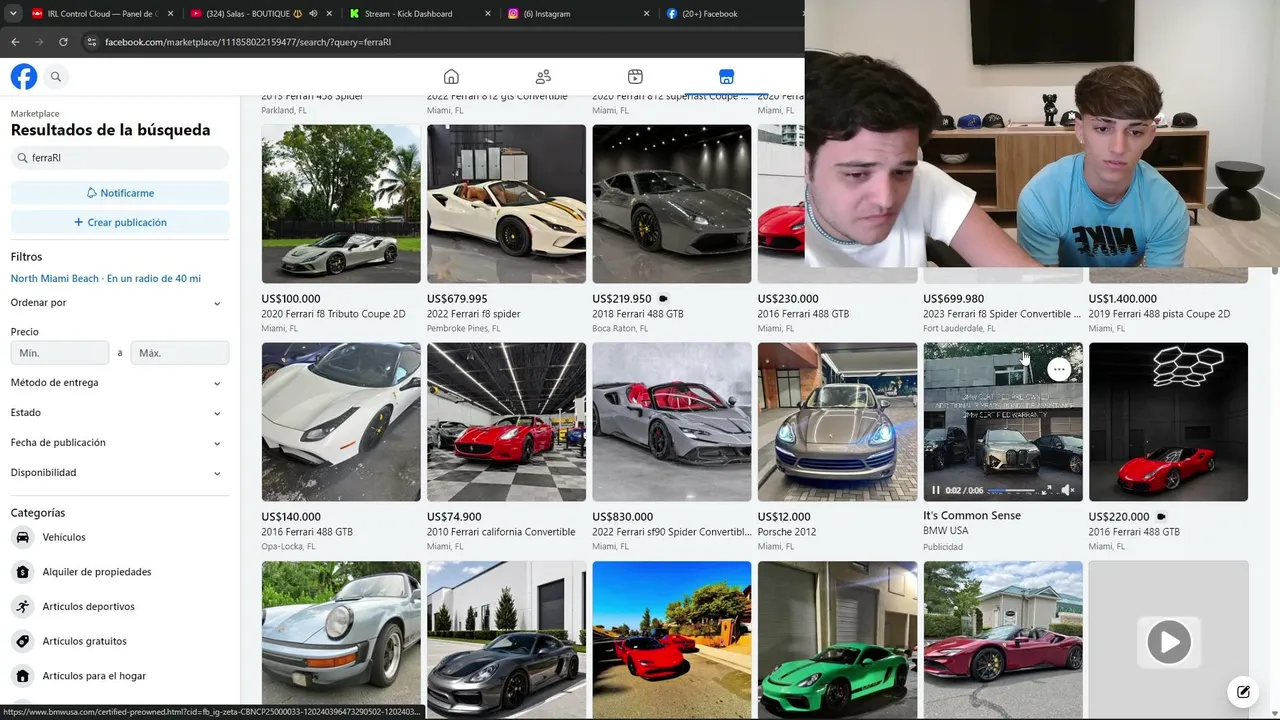
Task: Click the new message compose icon
Action: point(1243,691)
